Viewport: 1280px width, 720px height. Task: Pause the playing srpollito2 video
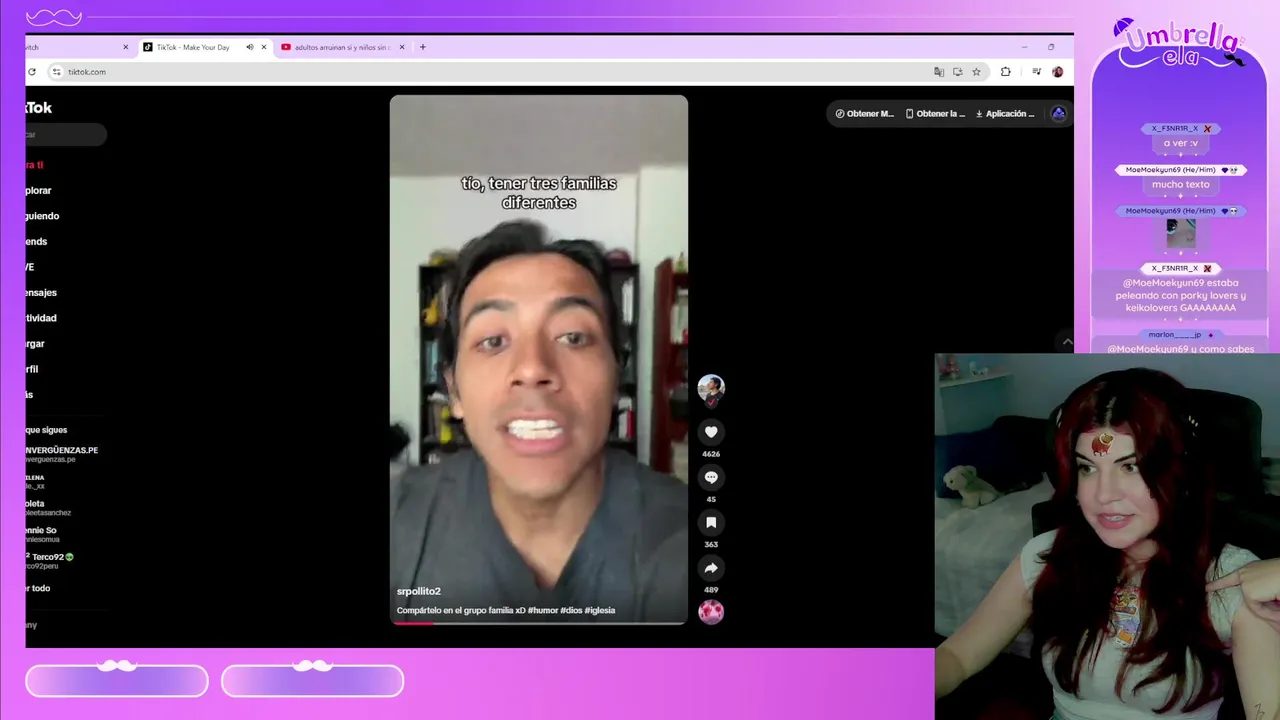(x=539, y=360)
